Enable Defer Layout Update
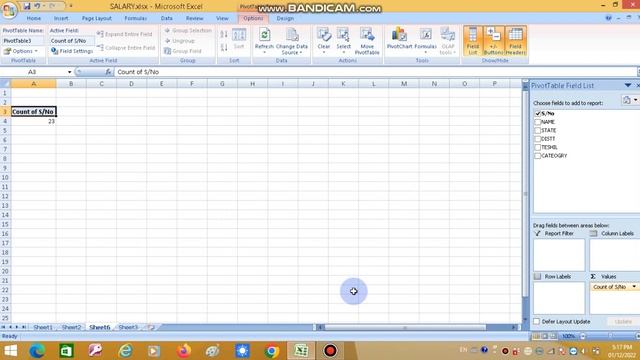 537,322
